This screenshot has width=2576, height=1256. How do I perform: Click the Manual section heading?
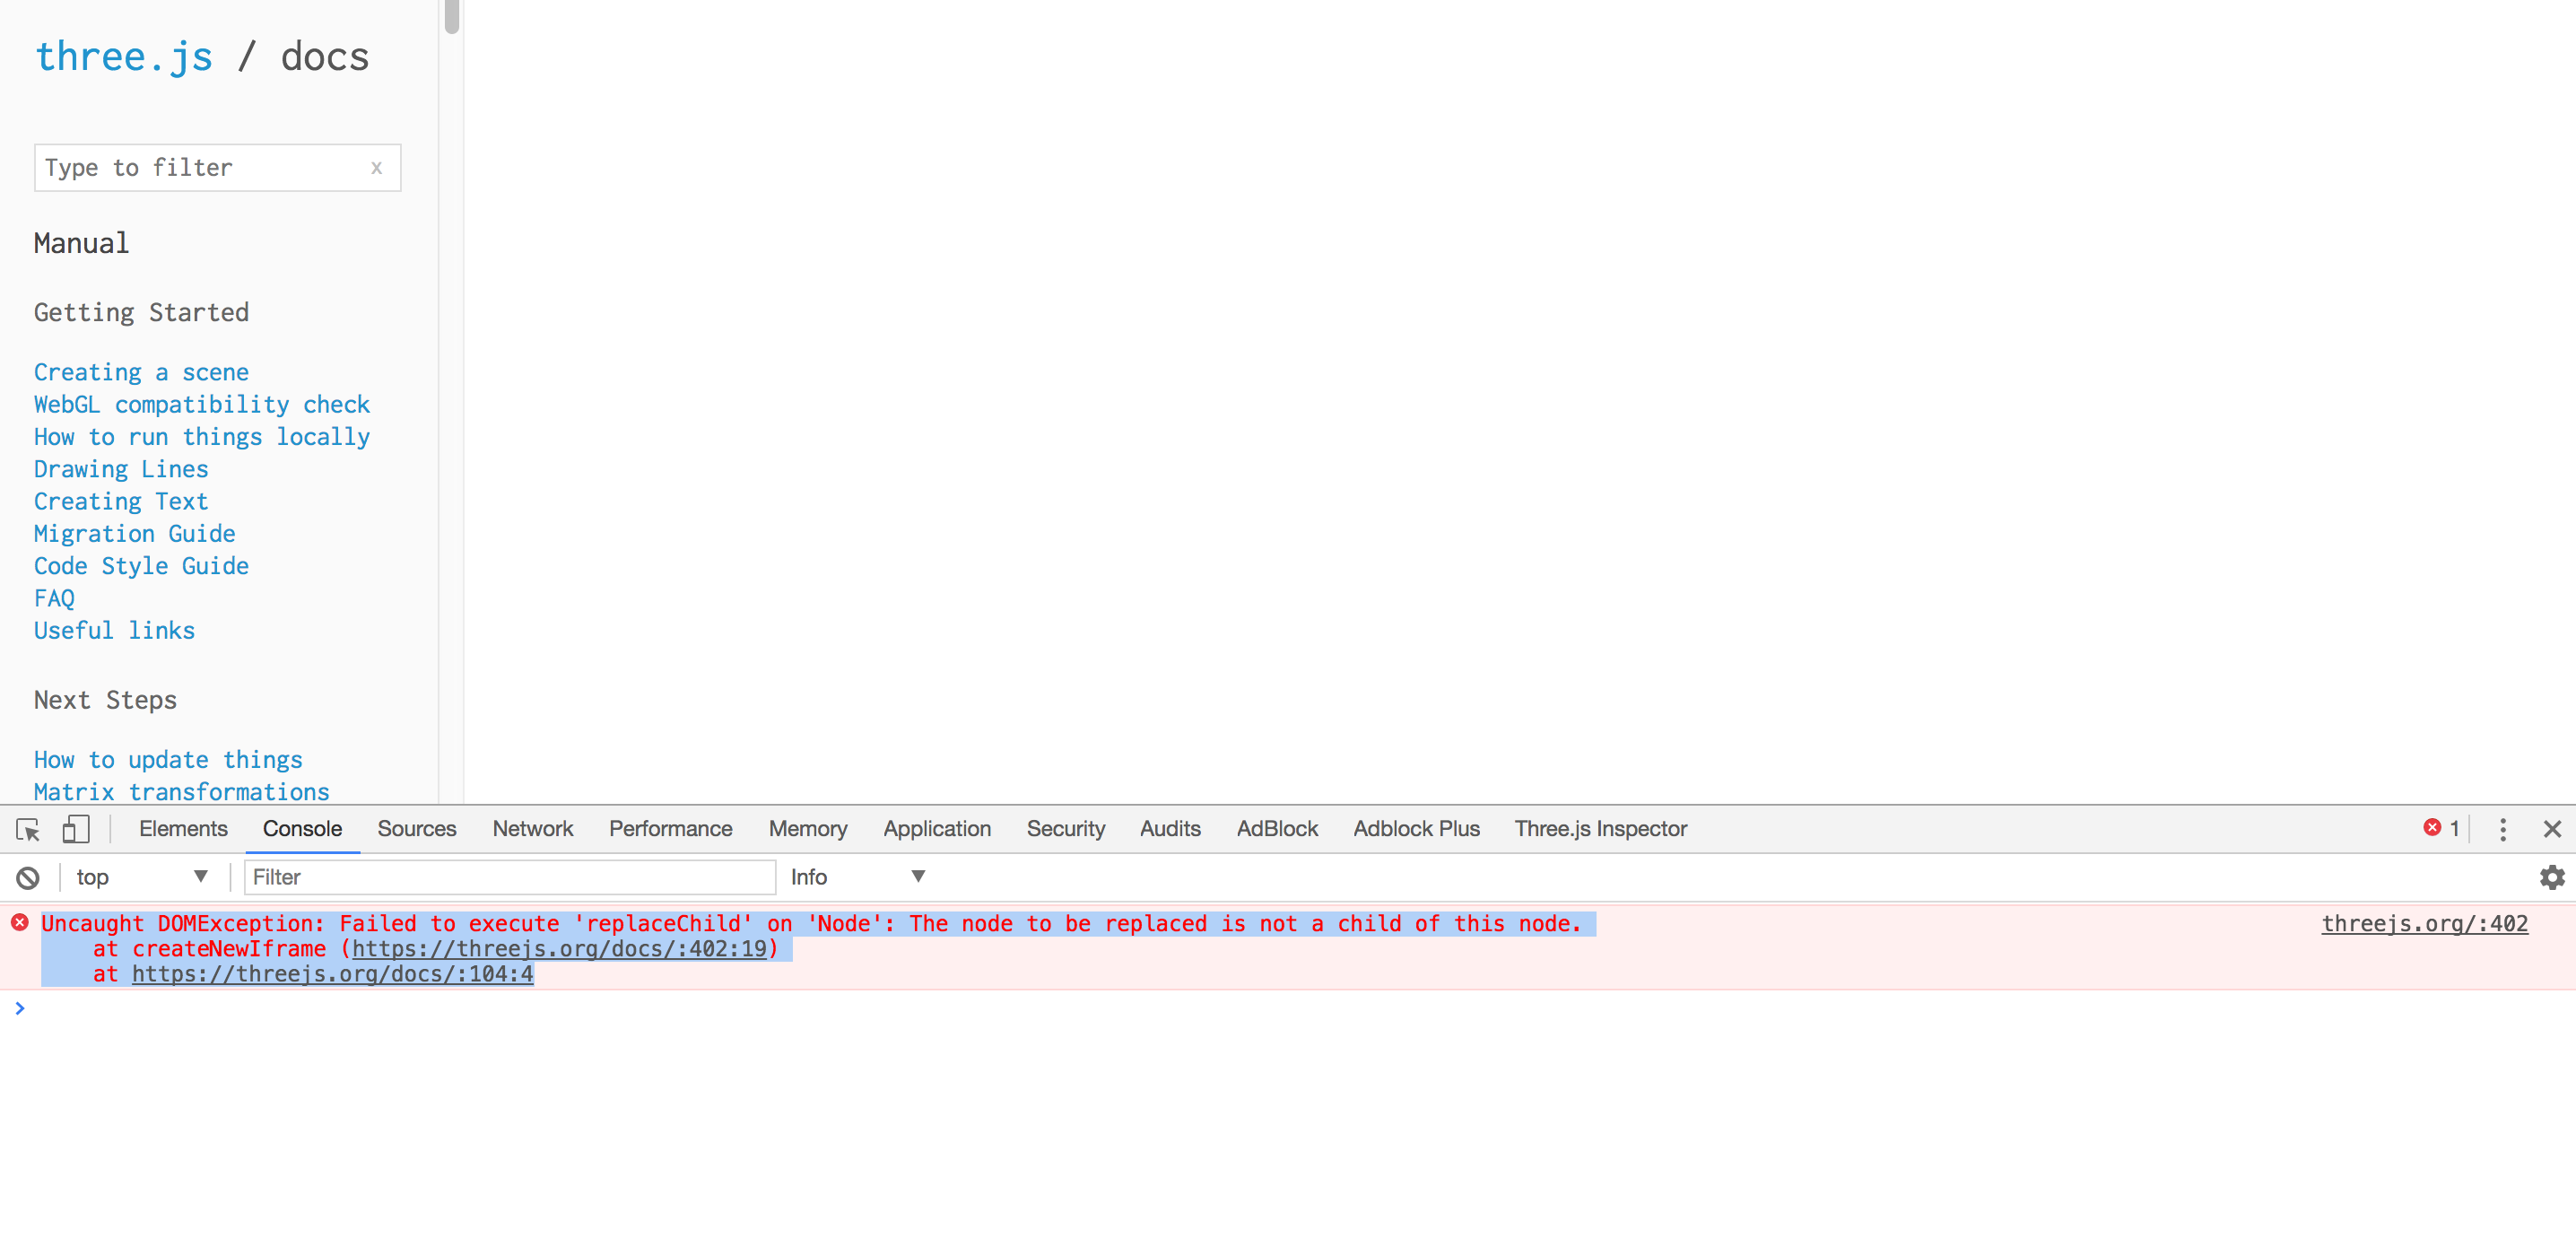pyautogui.click(x=81, y=243)
